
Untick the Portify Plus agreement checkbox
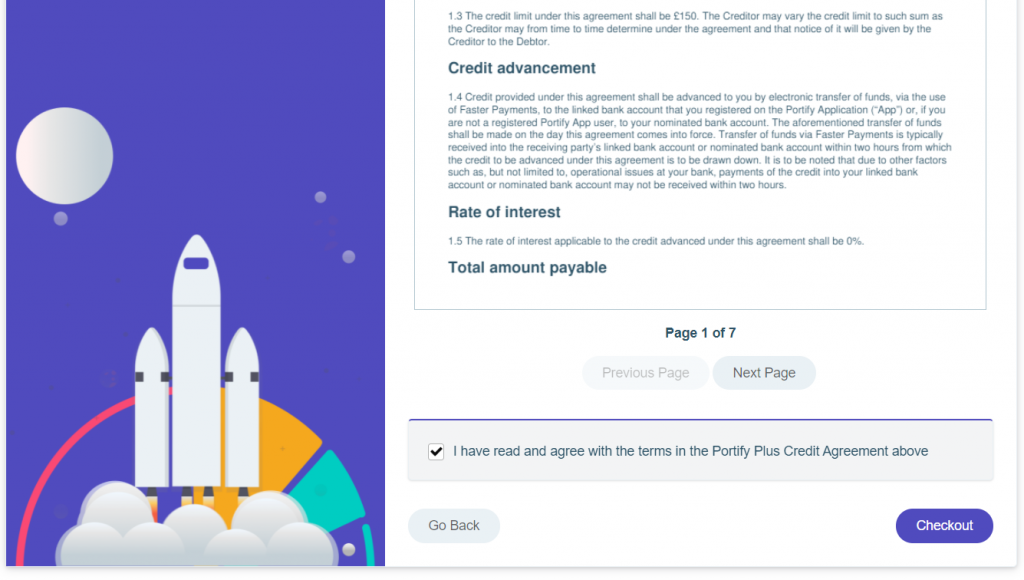(x=436, y=451)
